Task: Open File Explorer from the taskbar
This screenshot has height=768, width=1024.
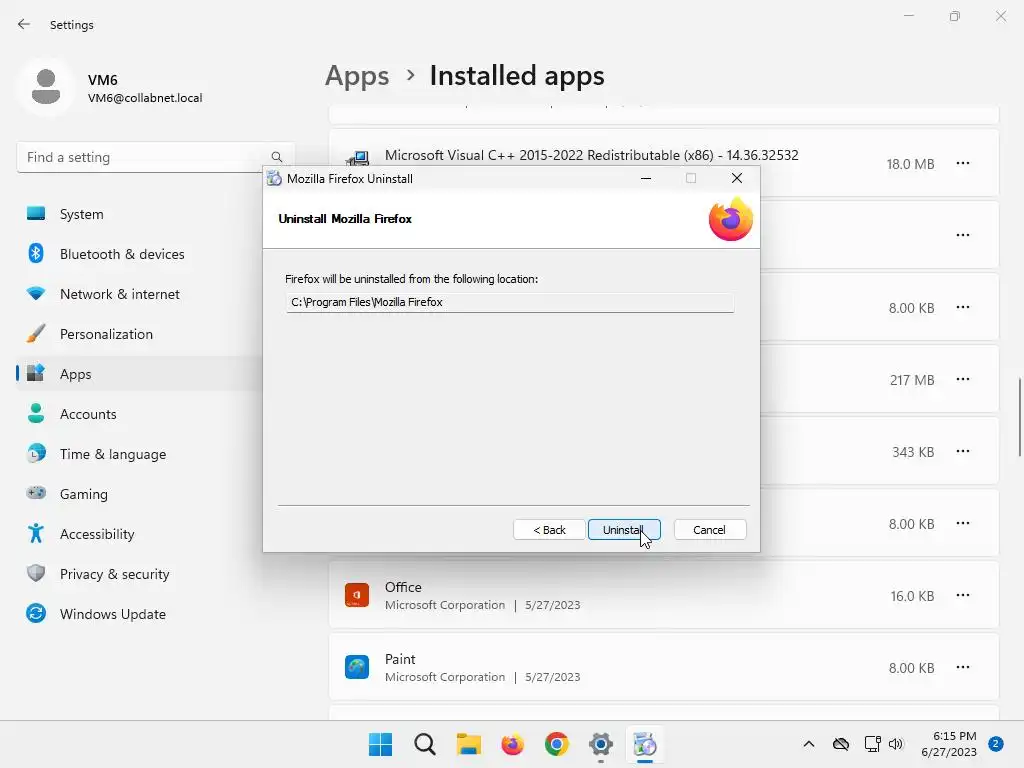Action: point(468,744)
